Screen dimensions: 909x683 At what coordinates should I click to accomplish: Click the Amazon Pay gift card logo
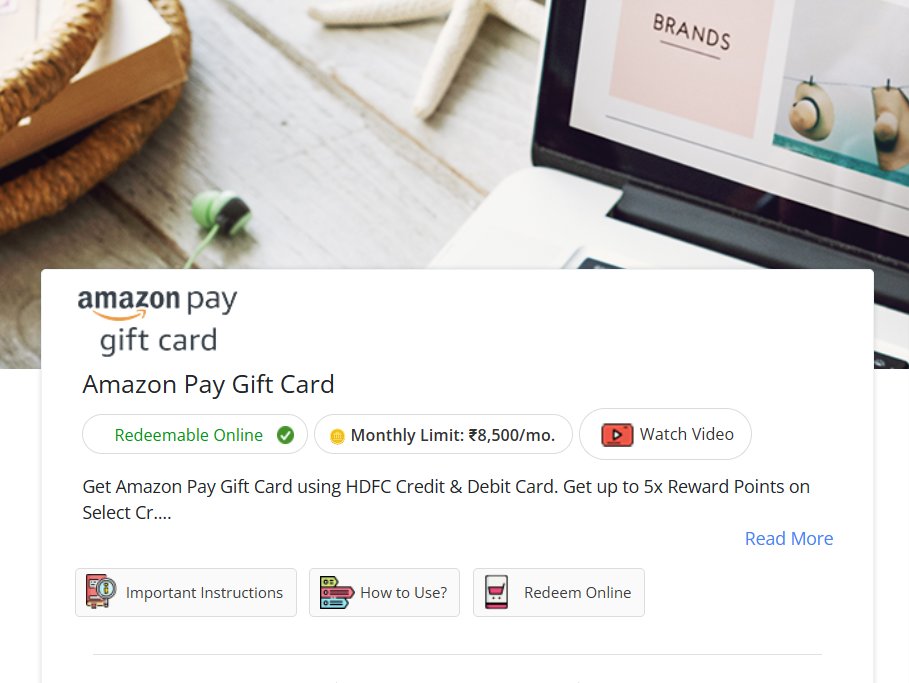(157, 321)
